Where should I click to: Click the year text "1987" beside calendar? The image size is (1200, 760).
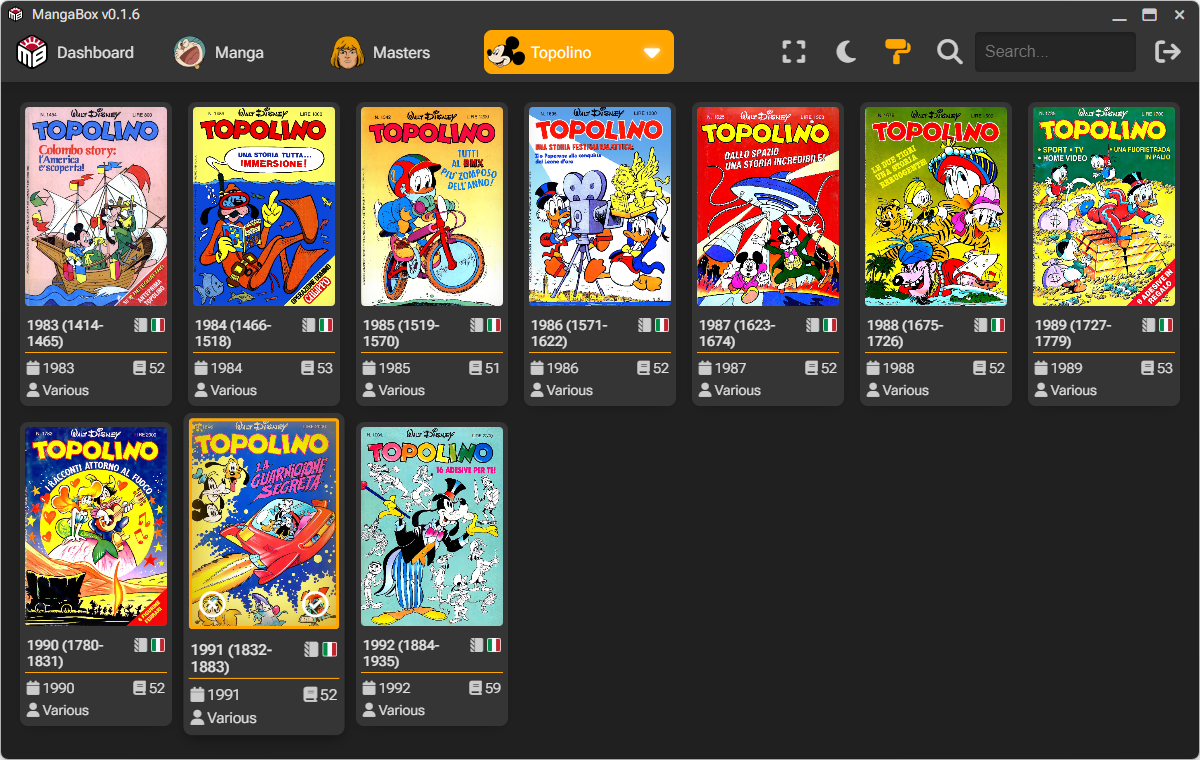click(731, 368)
